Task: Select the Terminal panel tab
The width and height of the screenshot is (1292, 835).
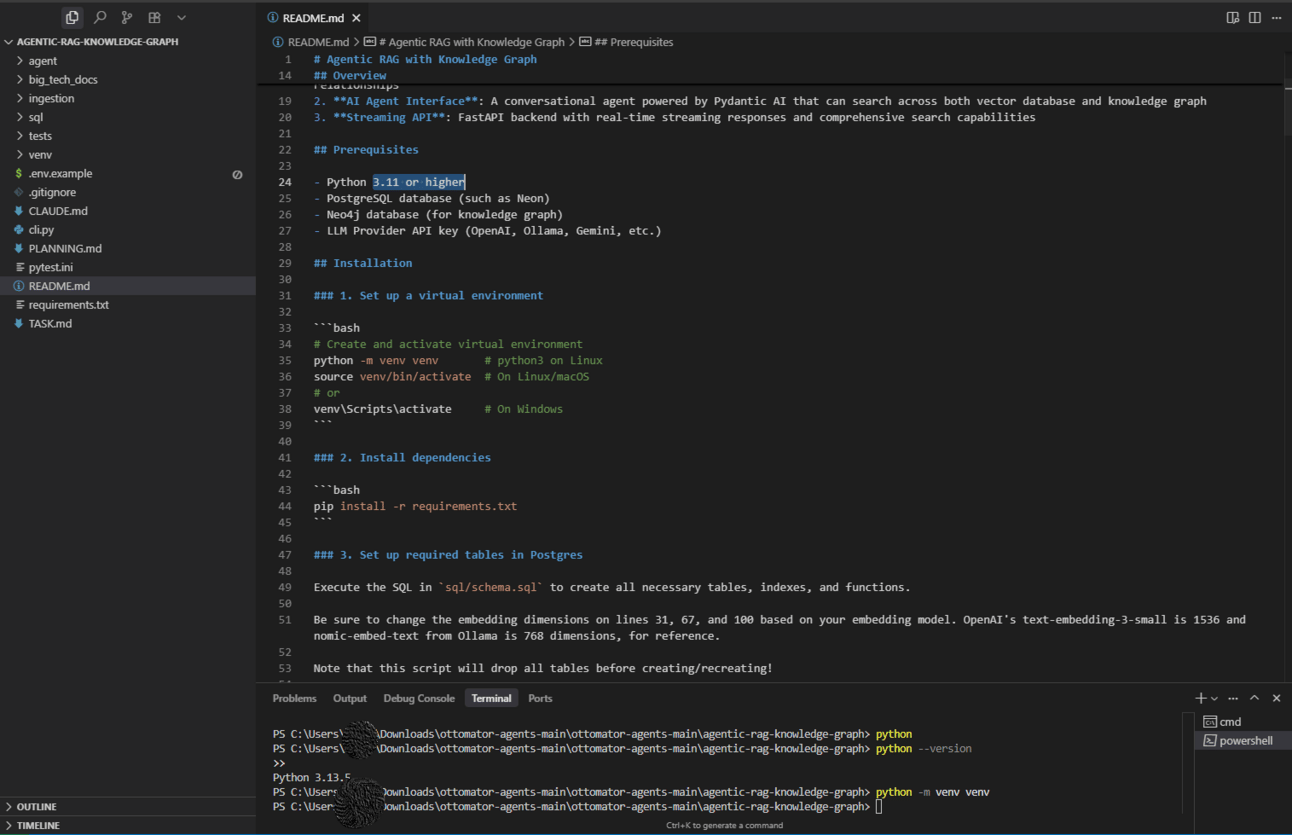Action: coord(491,698)
